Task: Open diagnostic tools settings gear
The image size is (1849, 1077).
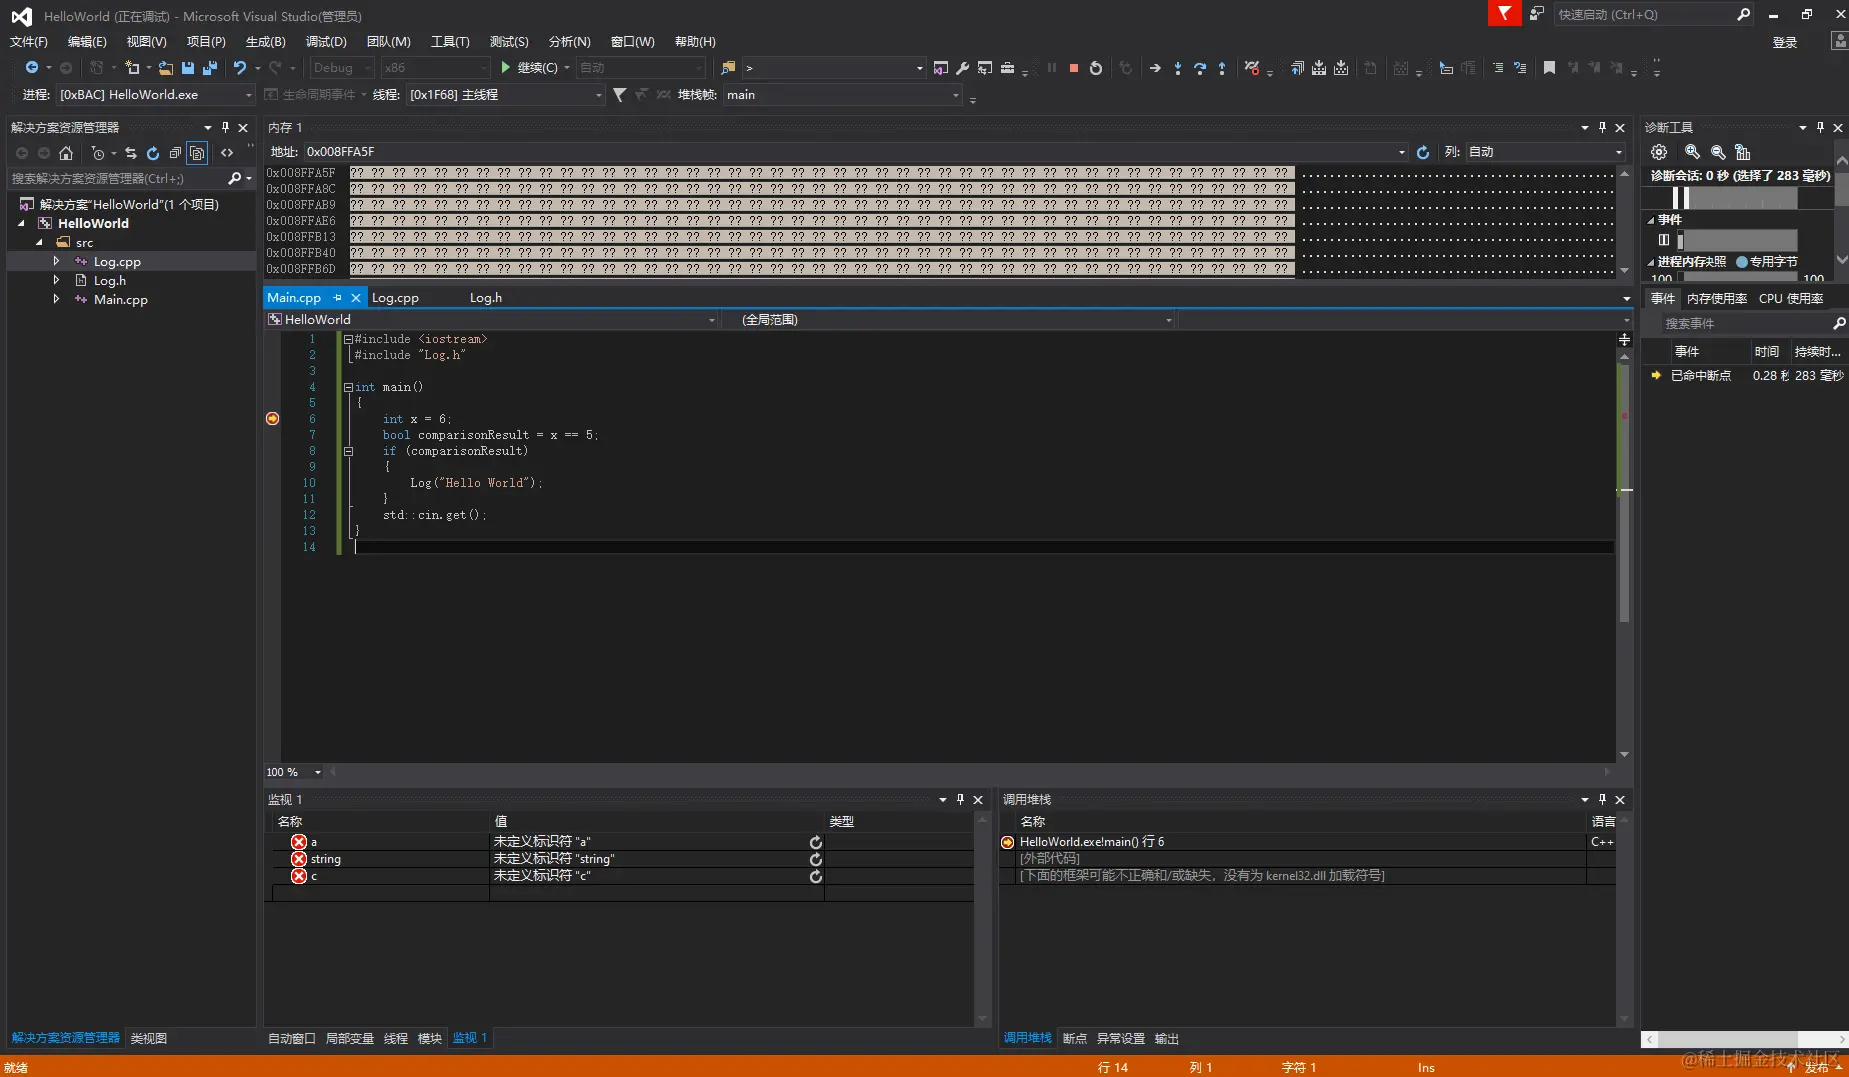Action: [x=1659, y=152]
